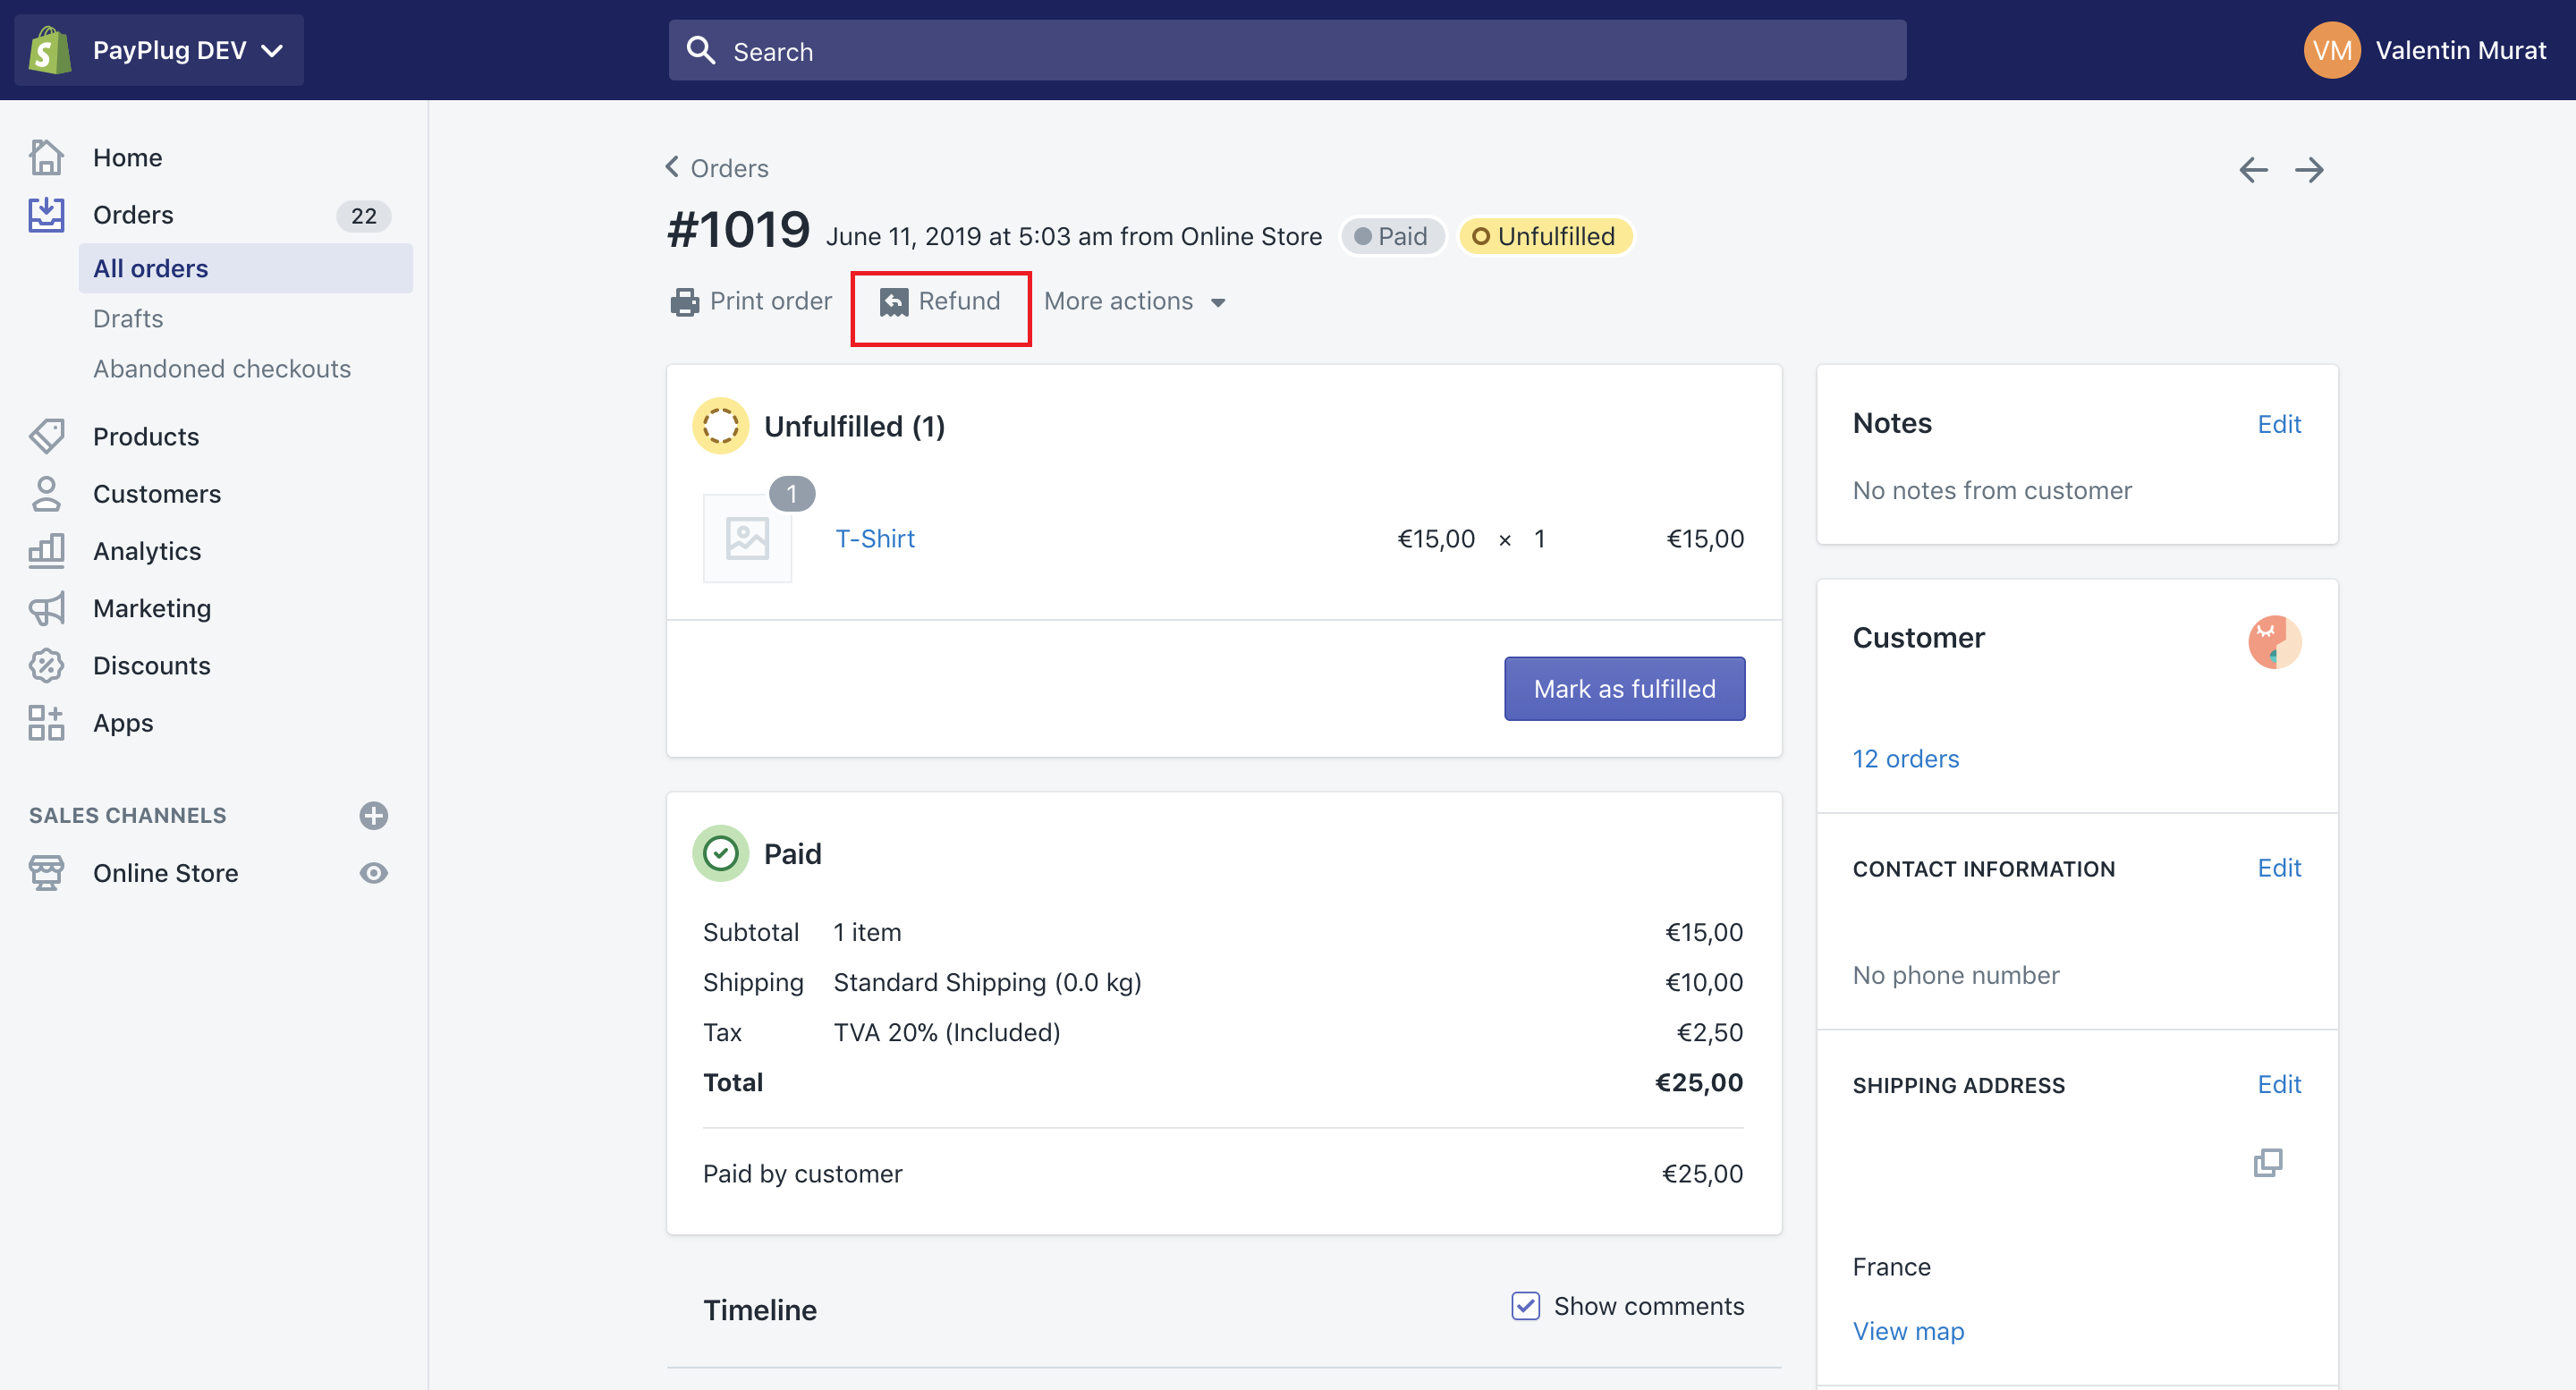Screen dimensions: 2576x1390
Task: Go to previous order with left arrow
Action: (2253, 169)
